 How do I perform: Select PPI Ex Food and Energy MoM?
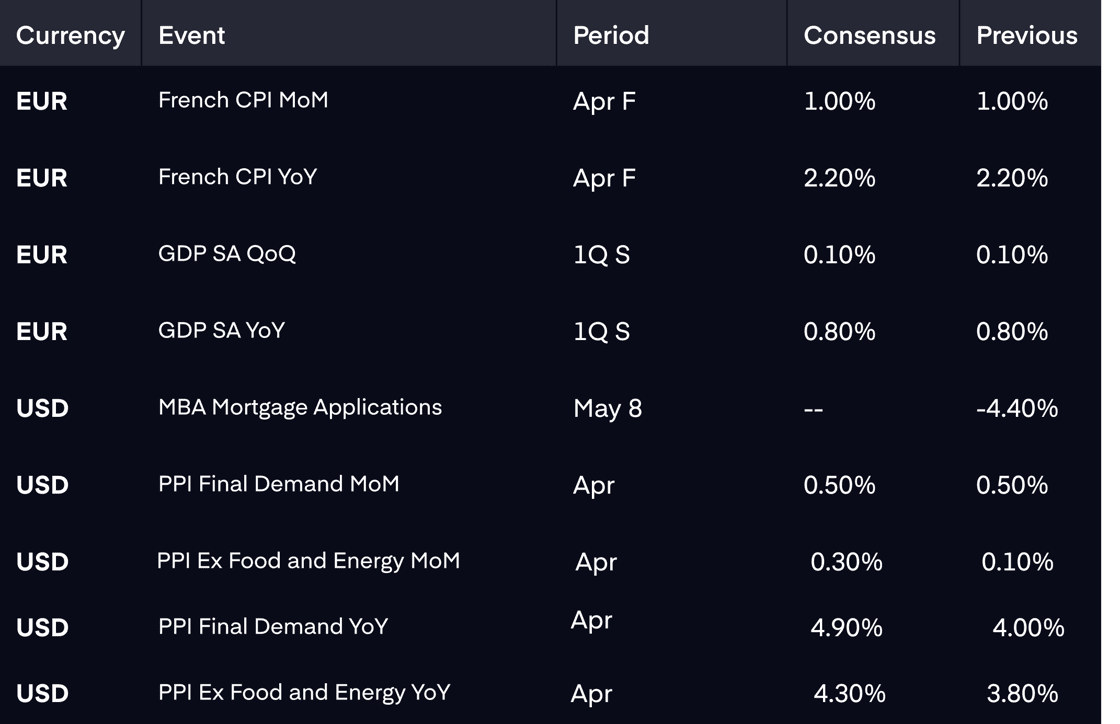click(x=309, y=561)
